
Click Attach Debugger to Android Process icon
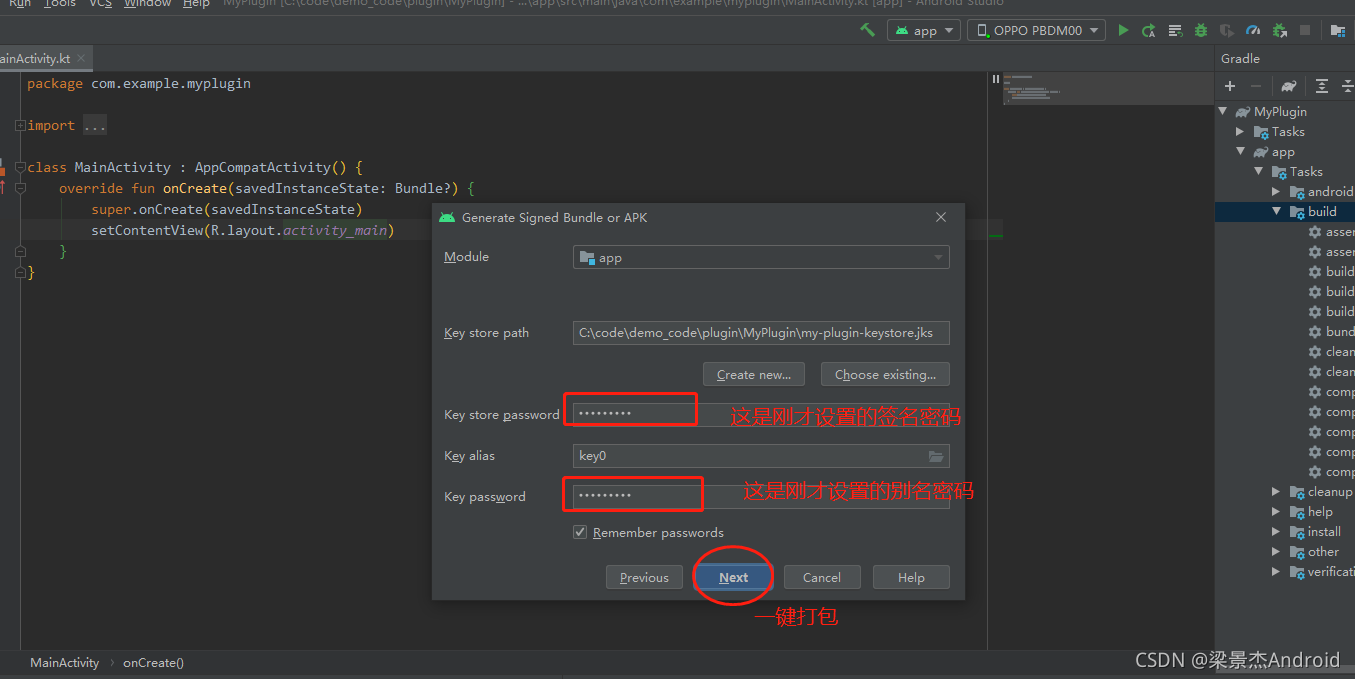coord(1279,30)
